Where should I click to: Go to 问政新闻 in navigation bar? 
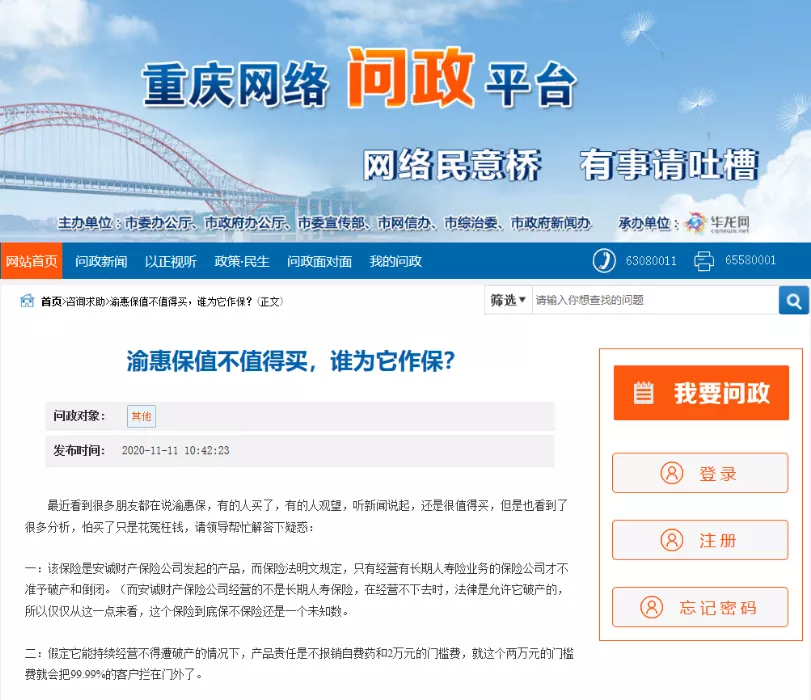101,261
